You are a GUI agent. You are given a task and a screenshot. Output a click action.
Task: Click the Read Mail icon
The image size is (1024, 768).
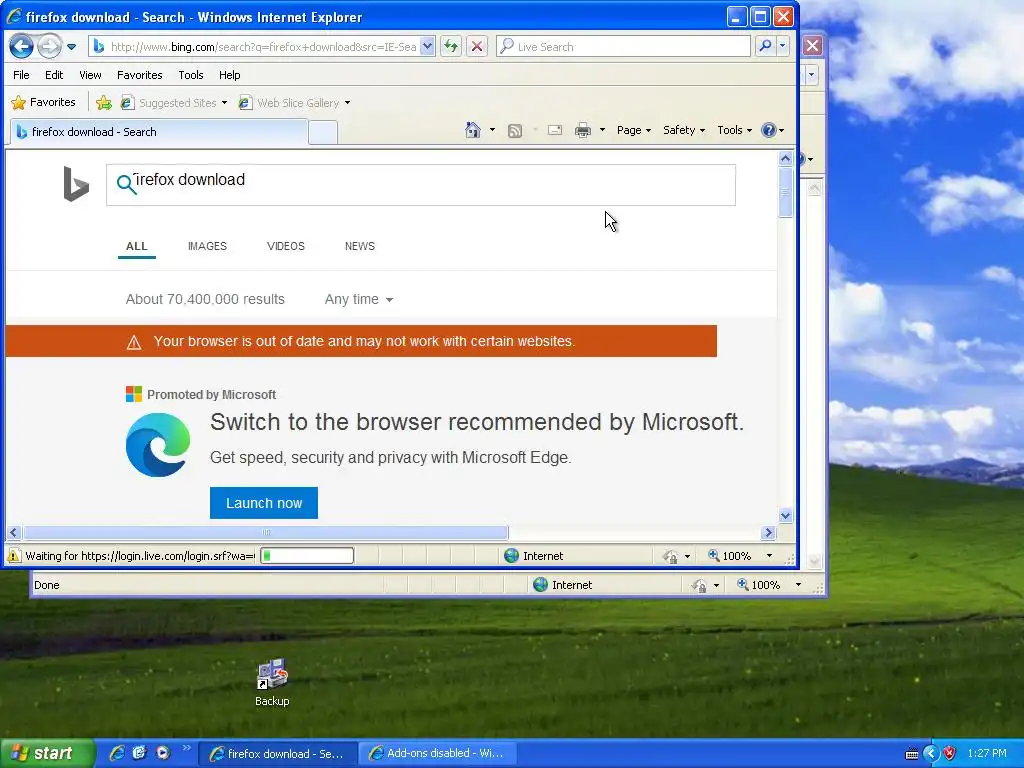pos(555,130)
